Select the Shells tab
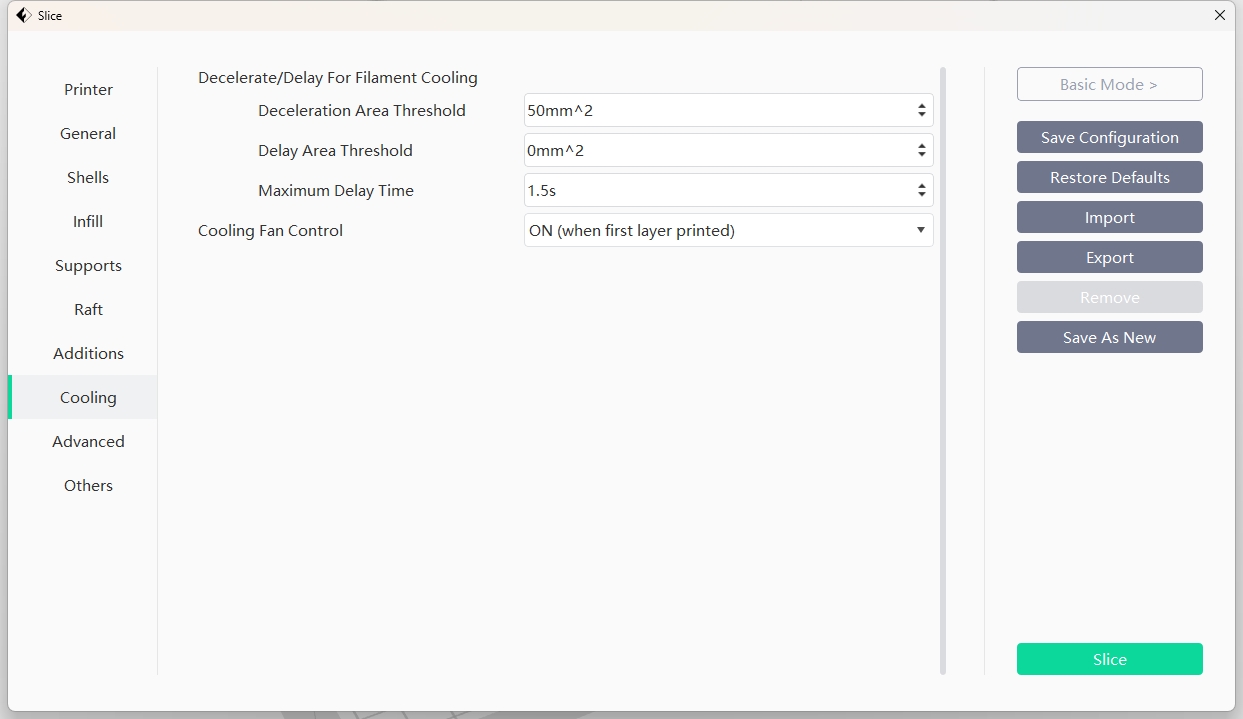The height and width of the screenshot is (719, 1243). point(88,178)
